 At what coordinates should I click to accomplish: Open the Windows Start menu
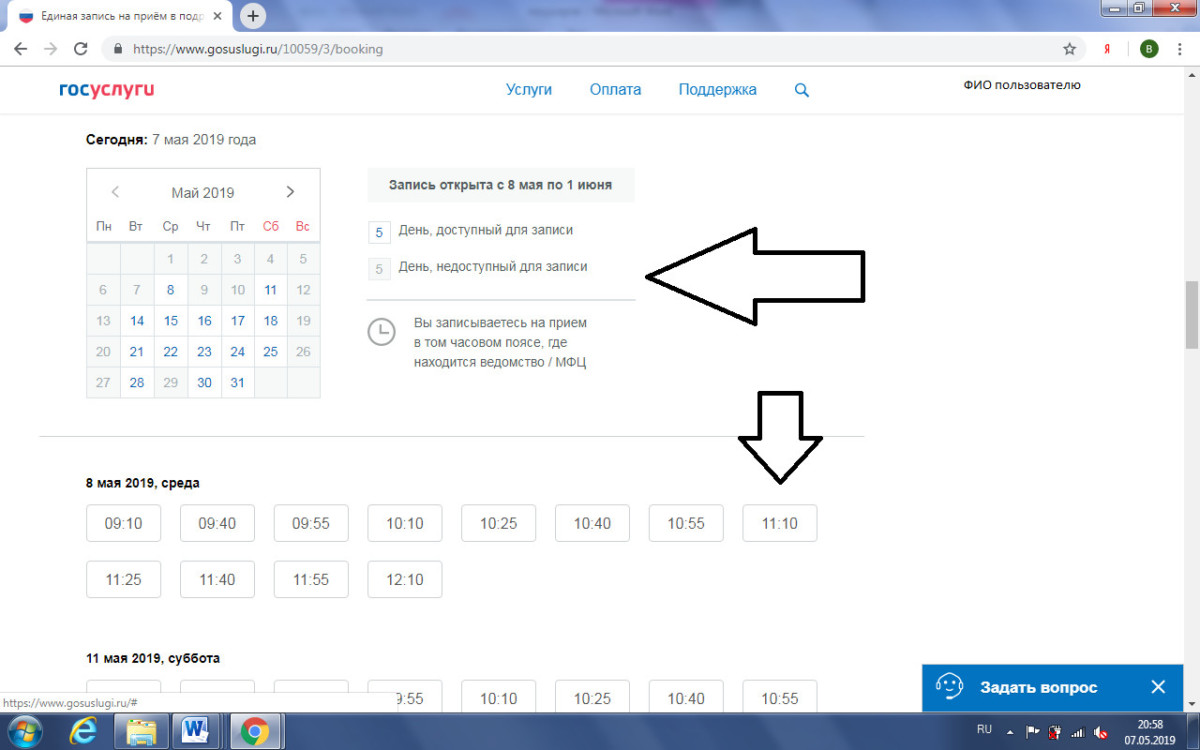[x=24, y=731]
